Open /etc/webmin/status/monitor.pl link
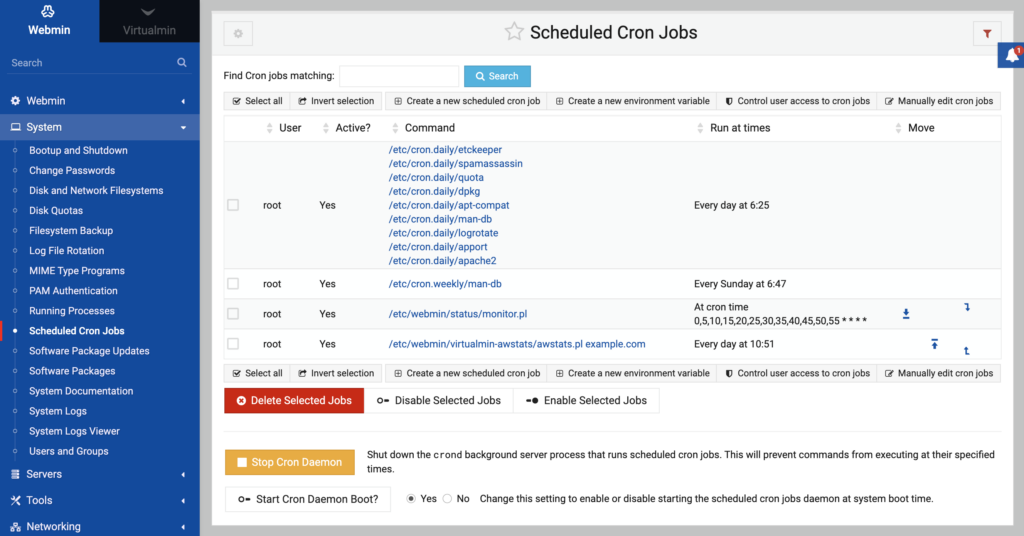This screenshot has height=536, width=1024. [458, 314]
